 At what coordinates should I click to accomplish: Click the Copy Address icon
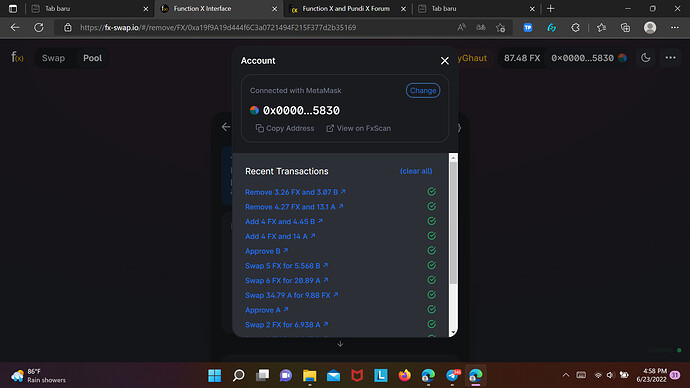click(260, 128)
